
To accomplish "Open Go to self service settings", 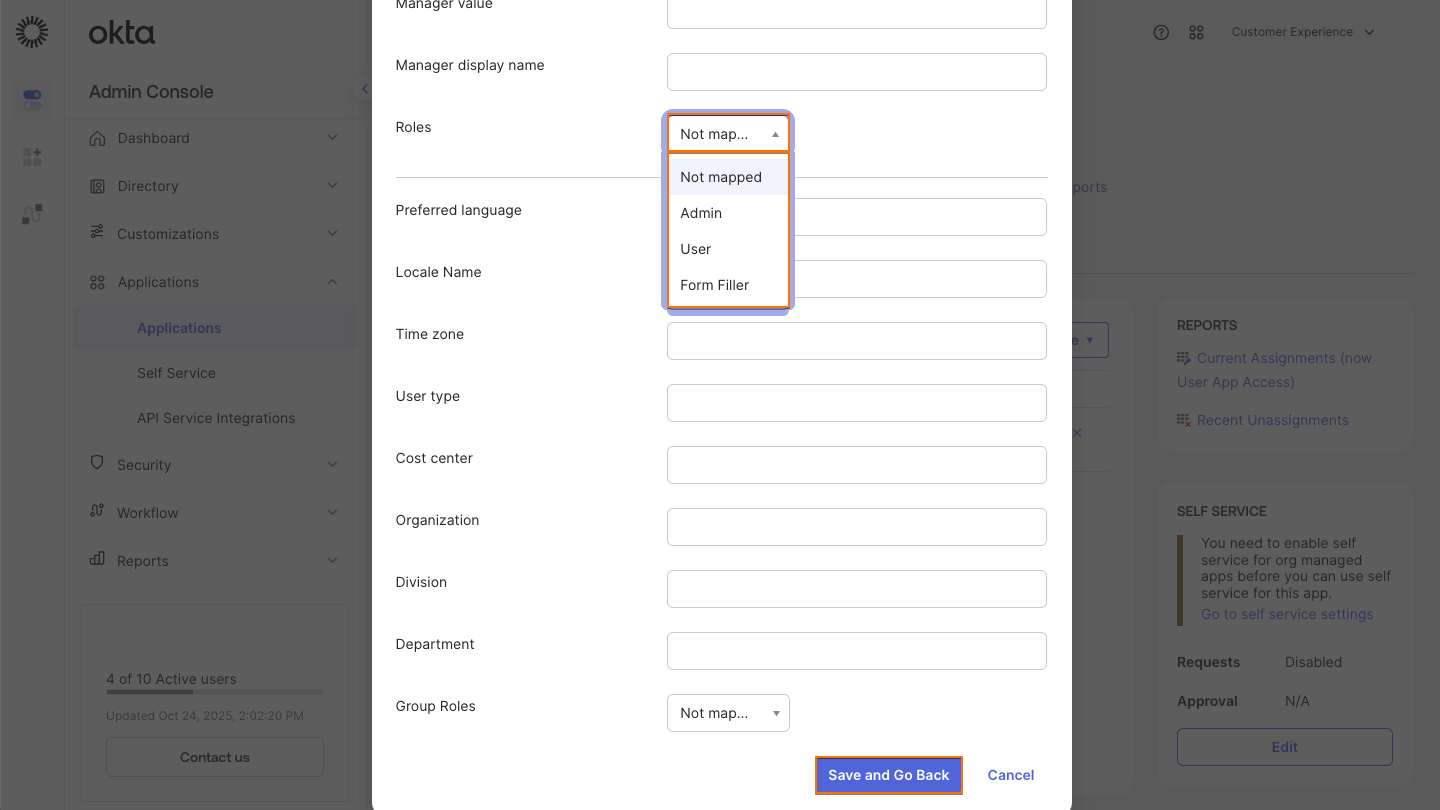I will click(1287, 613).
